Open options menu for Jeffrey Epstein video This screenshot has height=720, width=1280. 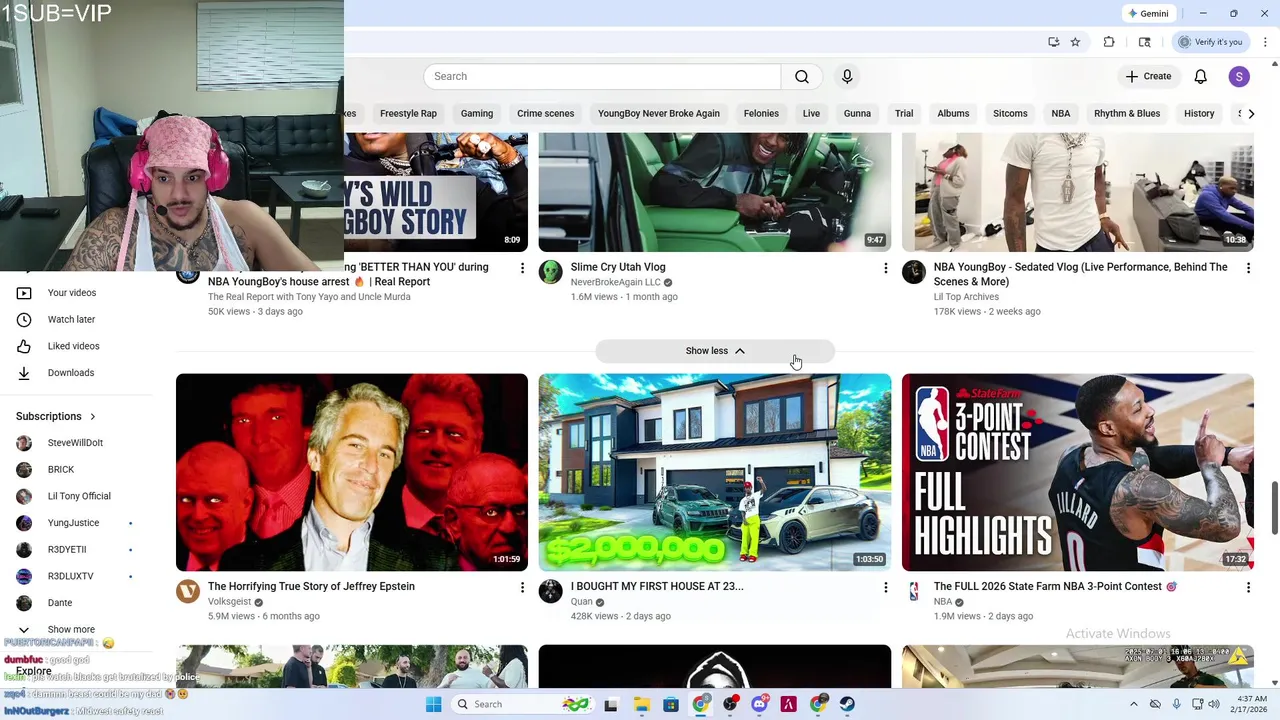tap(522, 587)
